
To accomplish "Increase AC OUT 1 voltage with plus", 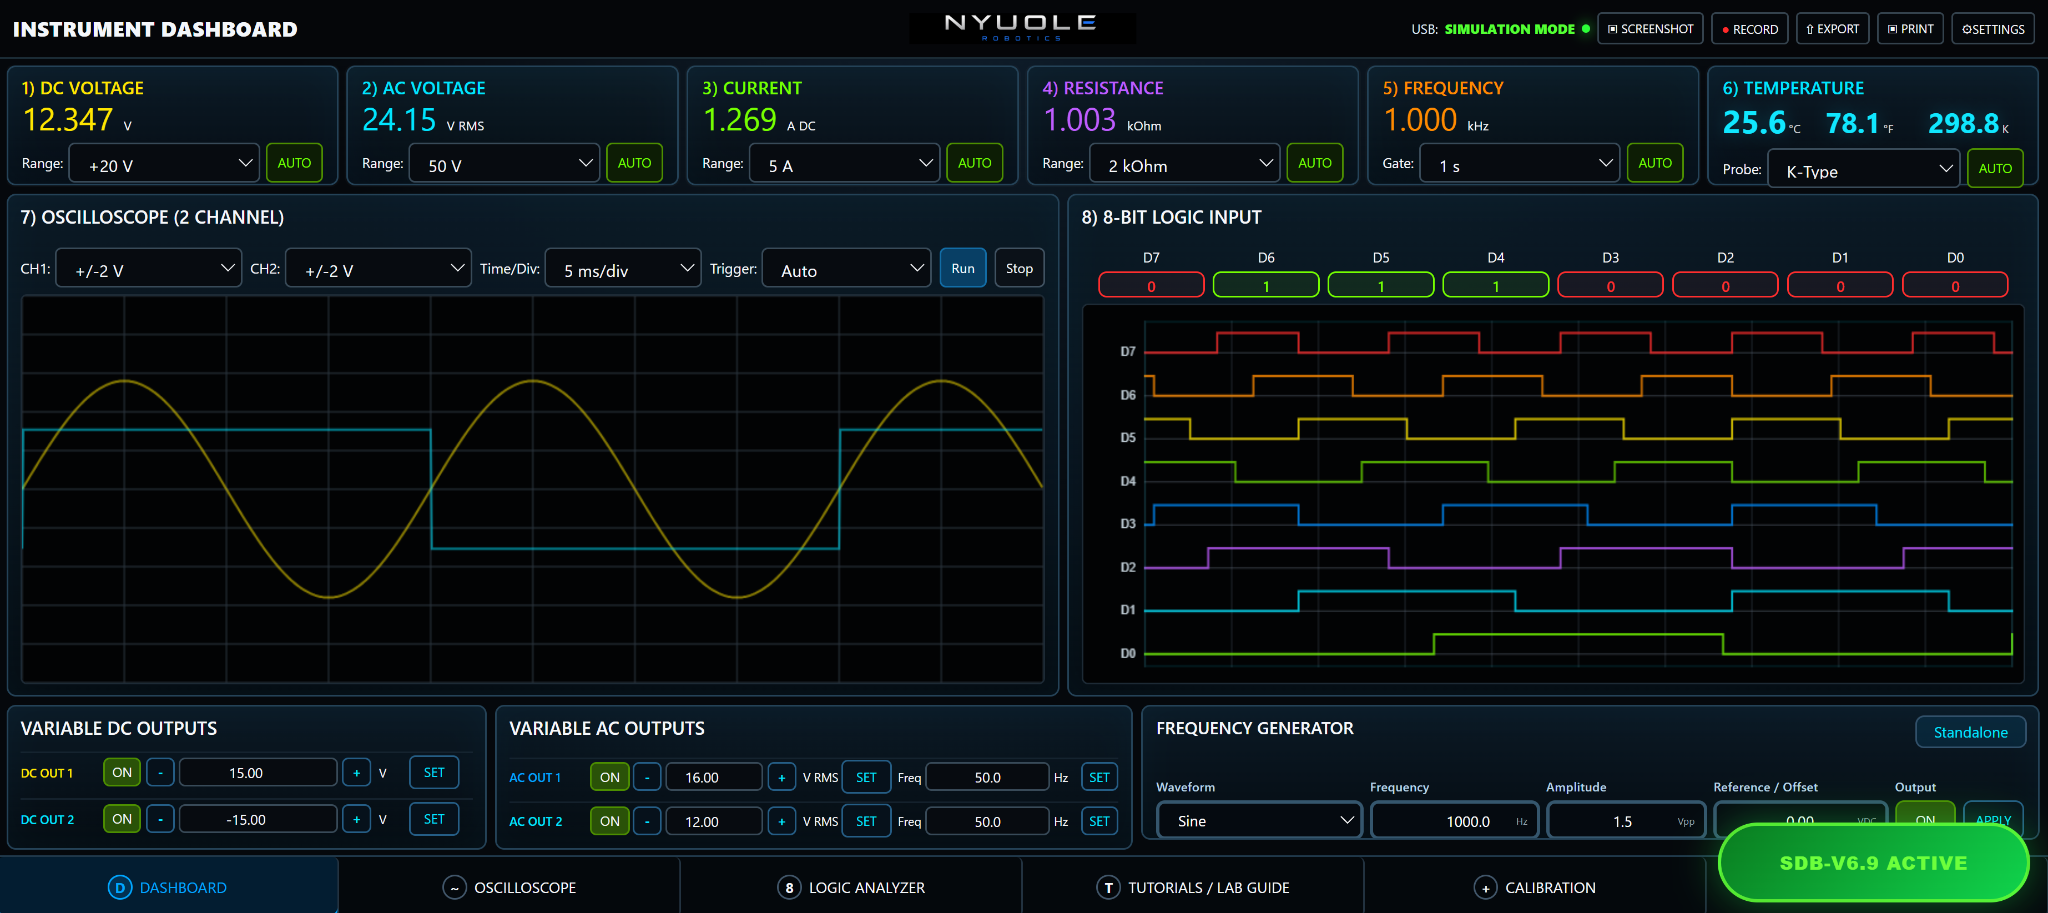I will (782, 777).
